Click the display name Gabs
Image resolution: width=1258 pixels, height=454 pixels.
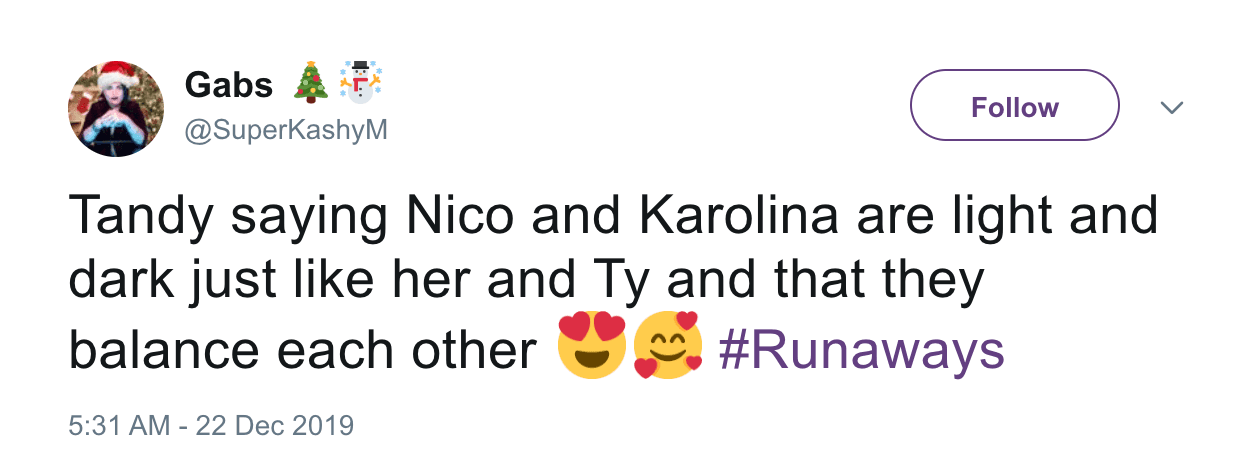[x=229, y=86]
